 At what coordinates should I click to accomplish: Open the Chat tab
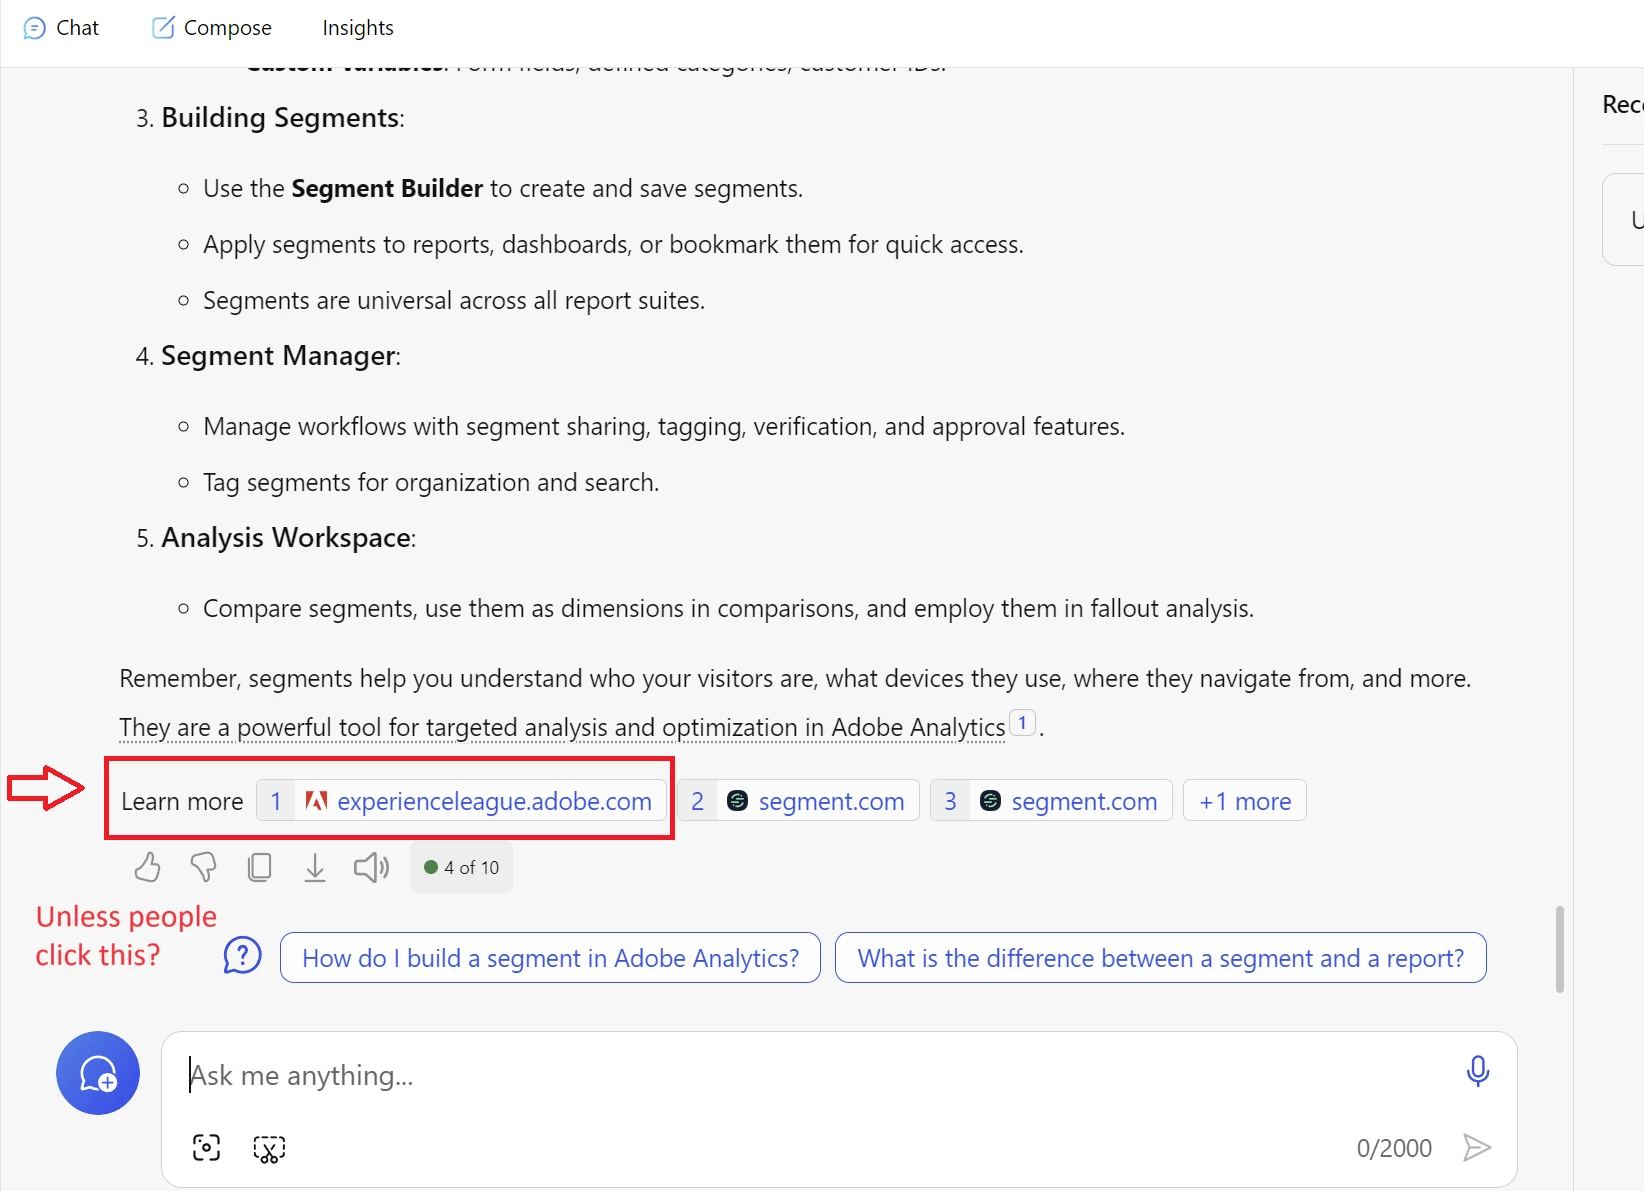click(x=61, y=28)
